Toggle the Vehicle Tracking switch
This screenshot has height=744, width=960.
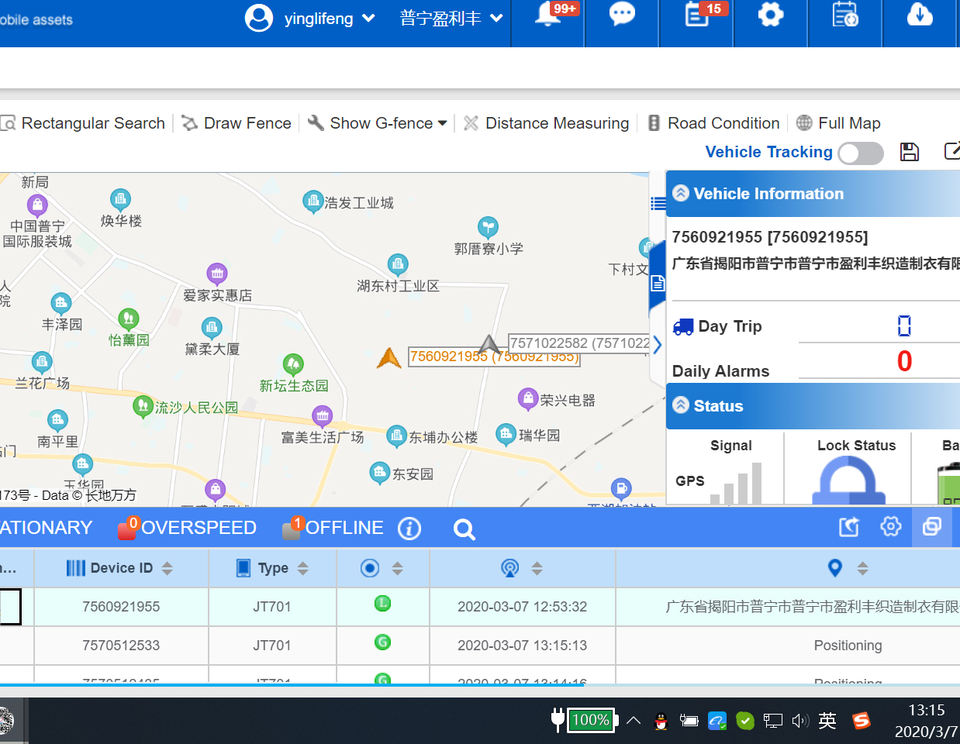(860, 153)
